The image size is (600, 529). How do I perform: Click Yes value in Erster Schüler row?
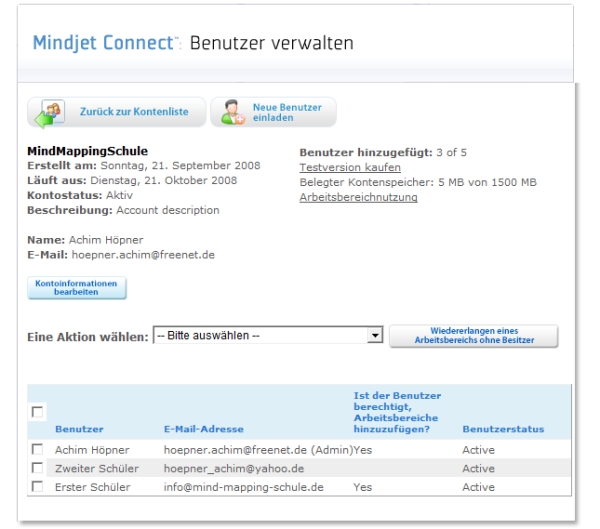[362, 487]
